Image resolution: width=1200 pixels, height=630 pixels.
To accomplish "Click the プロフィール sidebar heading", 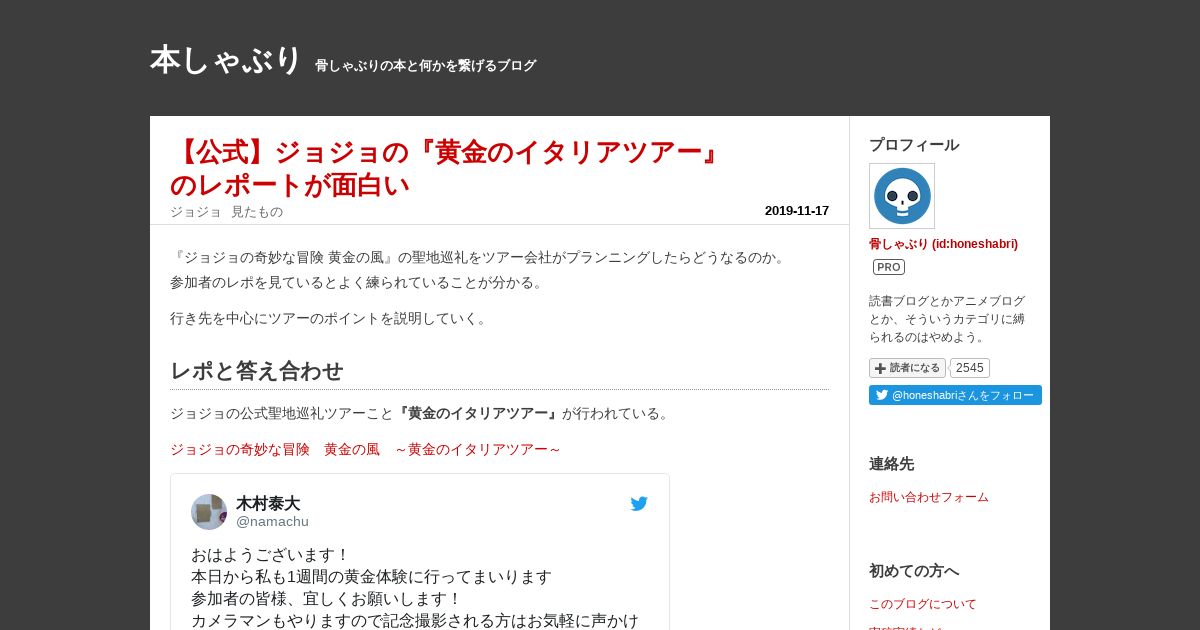I will (914, 145).
